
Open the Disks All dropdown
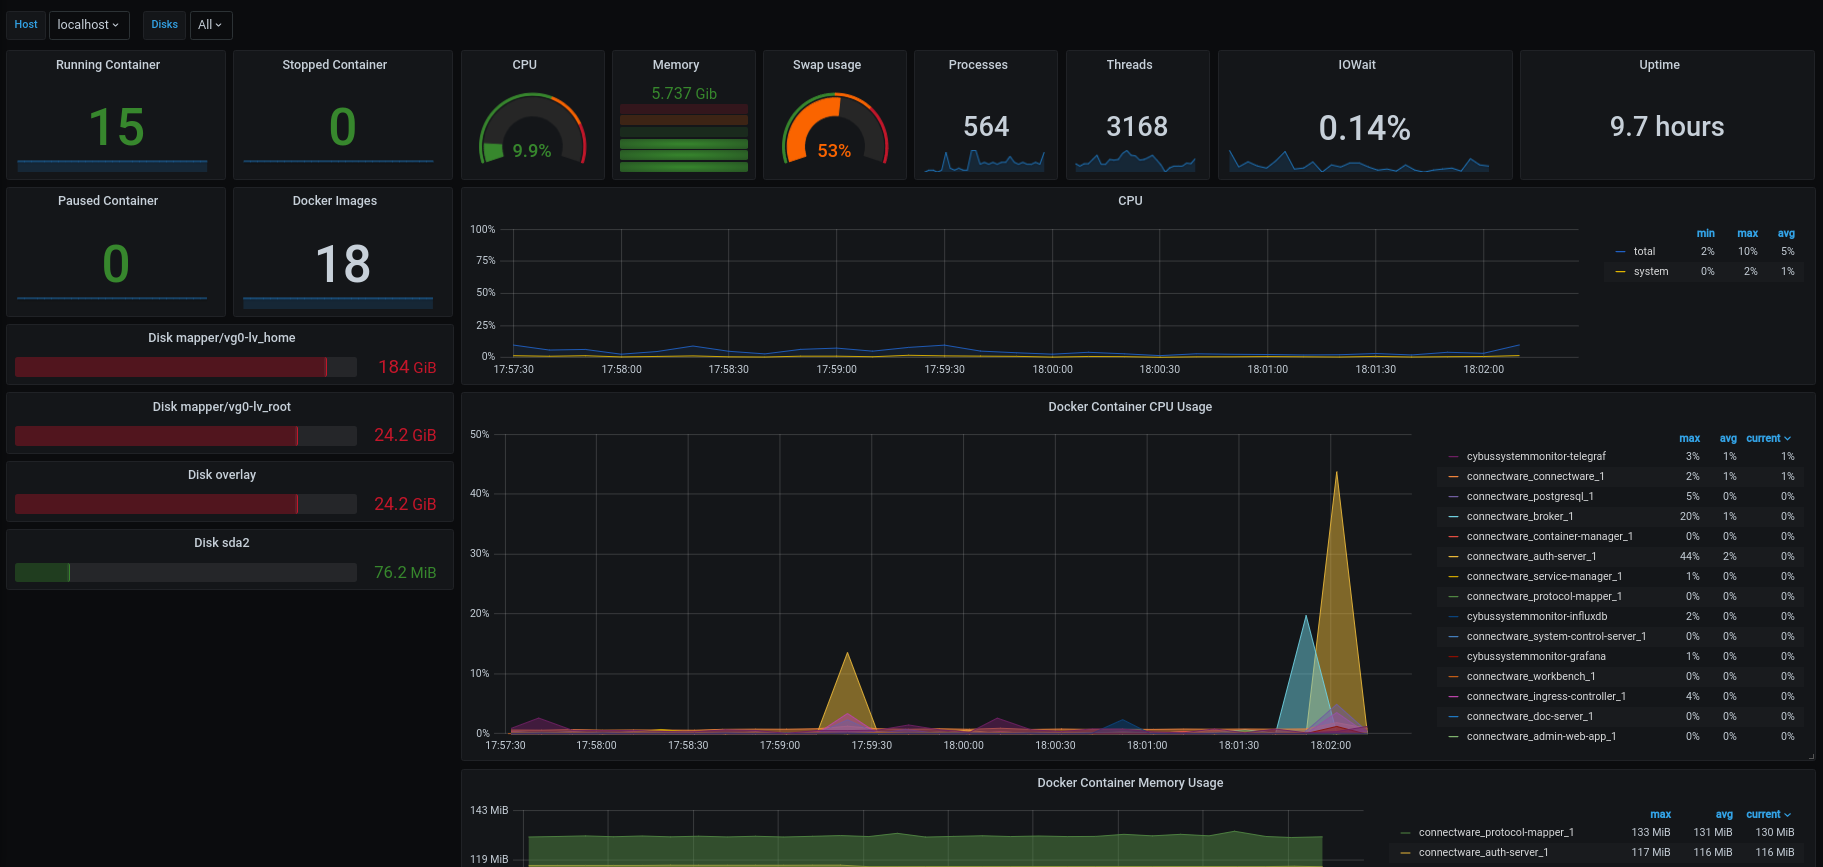(x=210, y=25)
